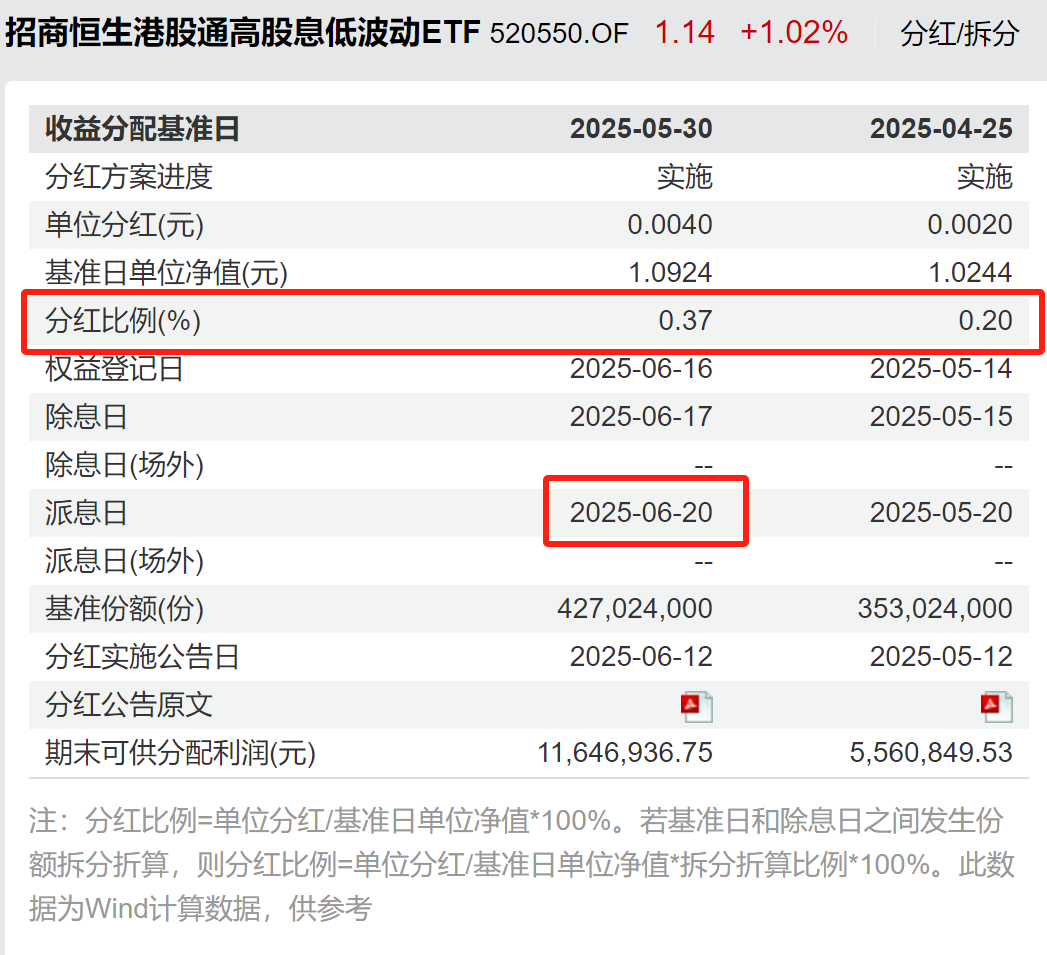Click ex-dividend date 2025-06-17
The image size is (1047, 955).
pyautogui.click(x=641, y=417)
